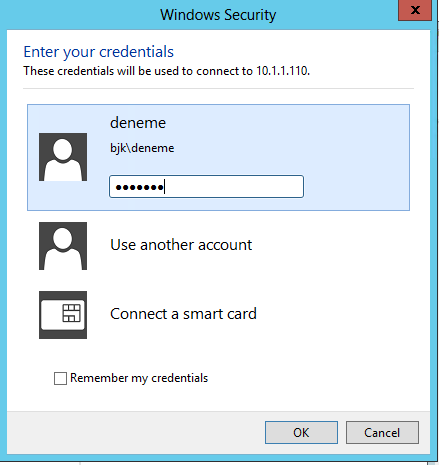This screenshot has width=439, height=465.
Task: Dismiss the dialog with the Cancel button
Action: (382, 433)
